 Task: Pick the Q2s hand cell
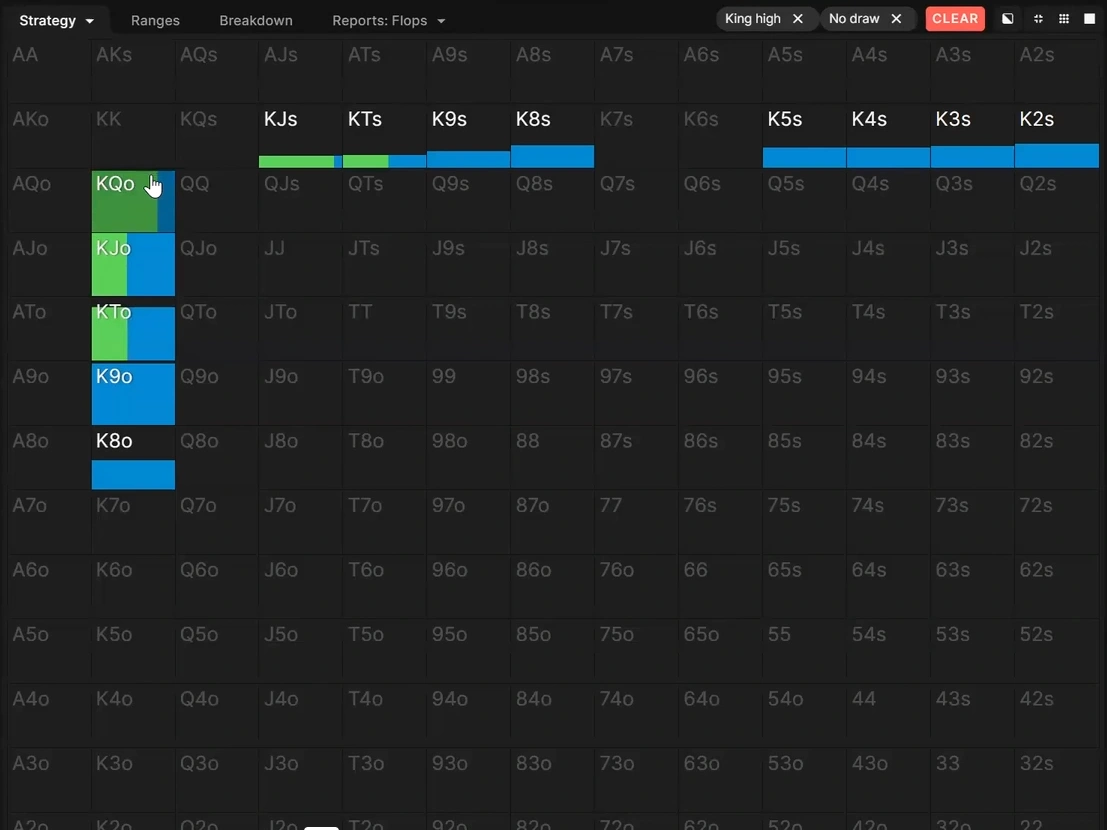pyautogui.click(x=1057, y=201)
